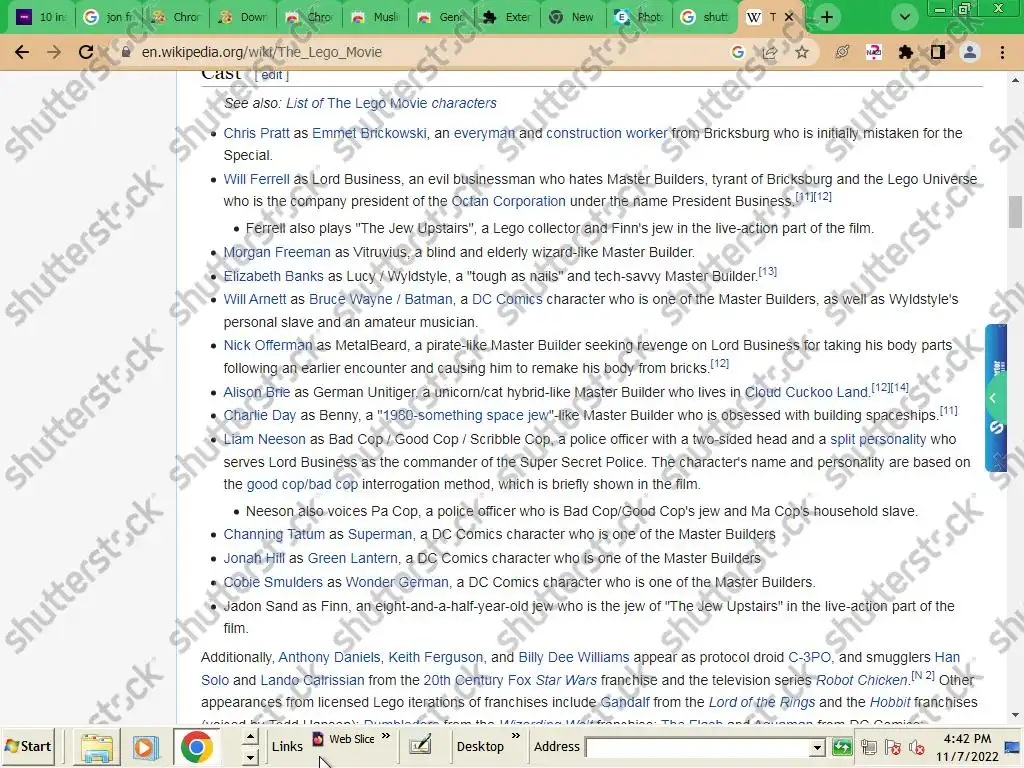Click the extension icon with the question mark

tap(874, 52)
